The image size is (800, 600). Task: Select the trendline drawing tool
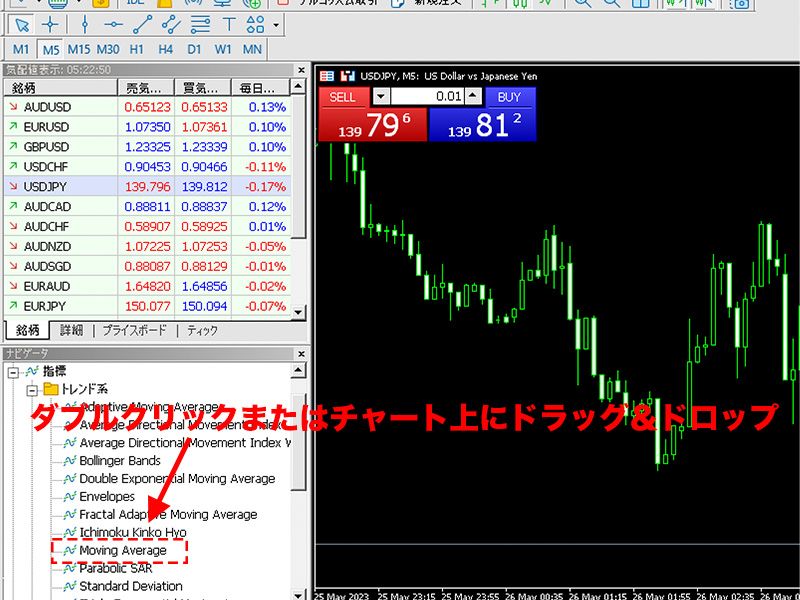pyautogui.click(x=142, y=25)
